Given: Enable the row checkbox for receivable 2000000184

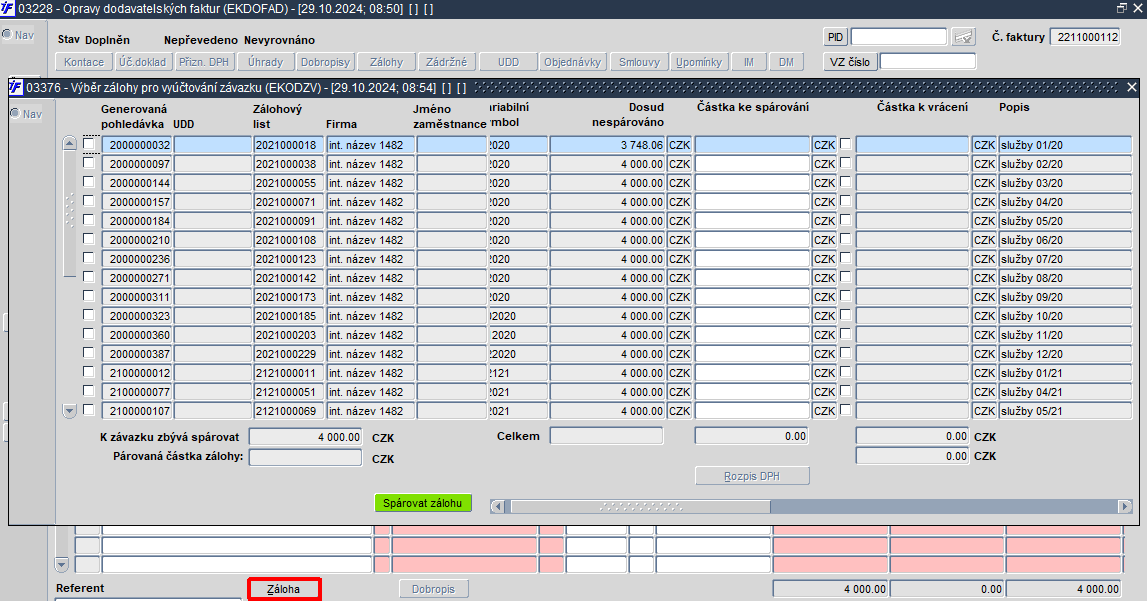Looking at the screenshot, I should [89, 220].
